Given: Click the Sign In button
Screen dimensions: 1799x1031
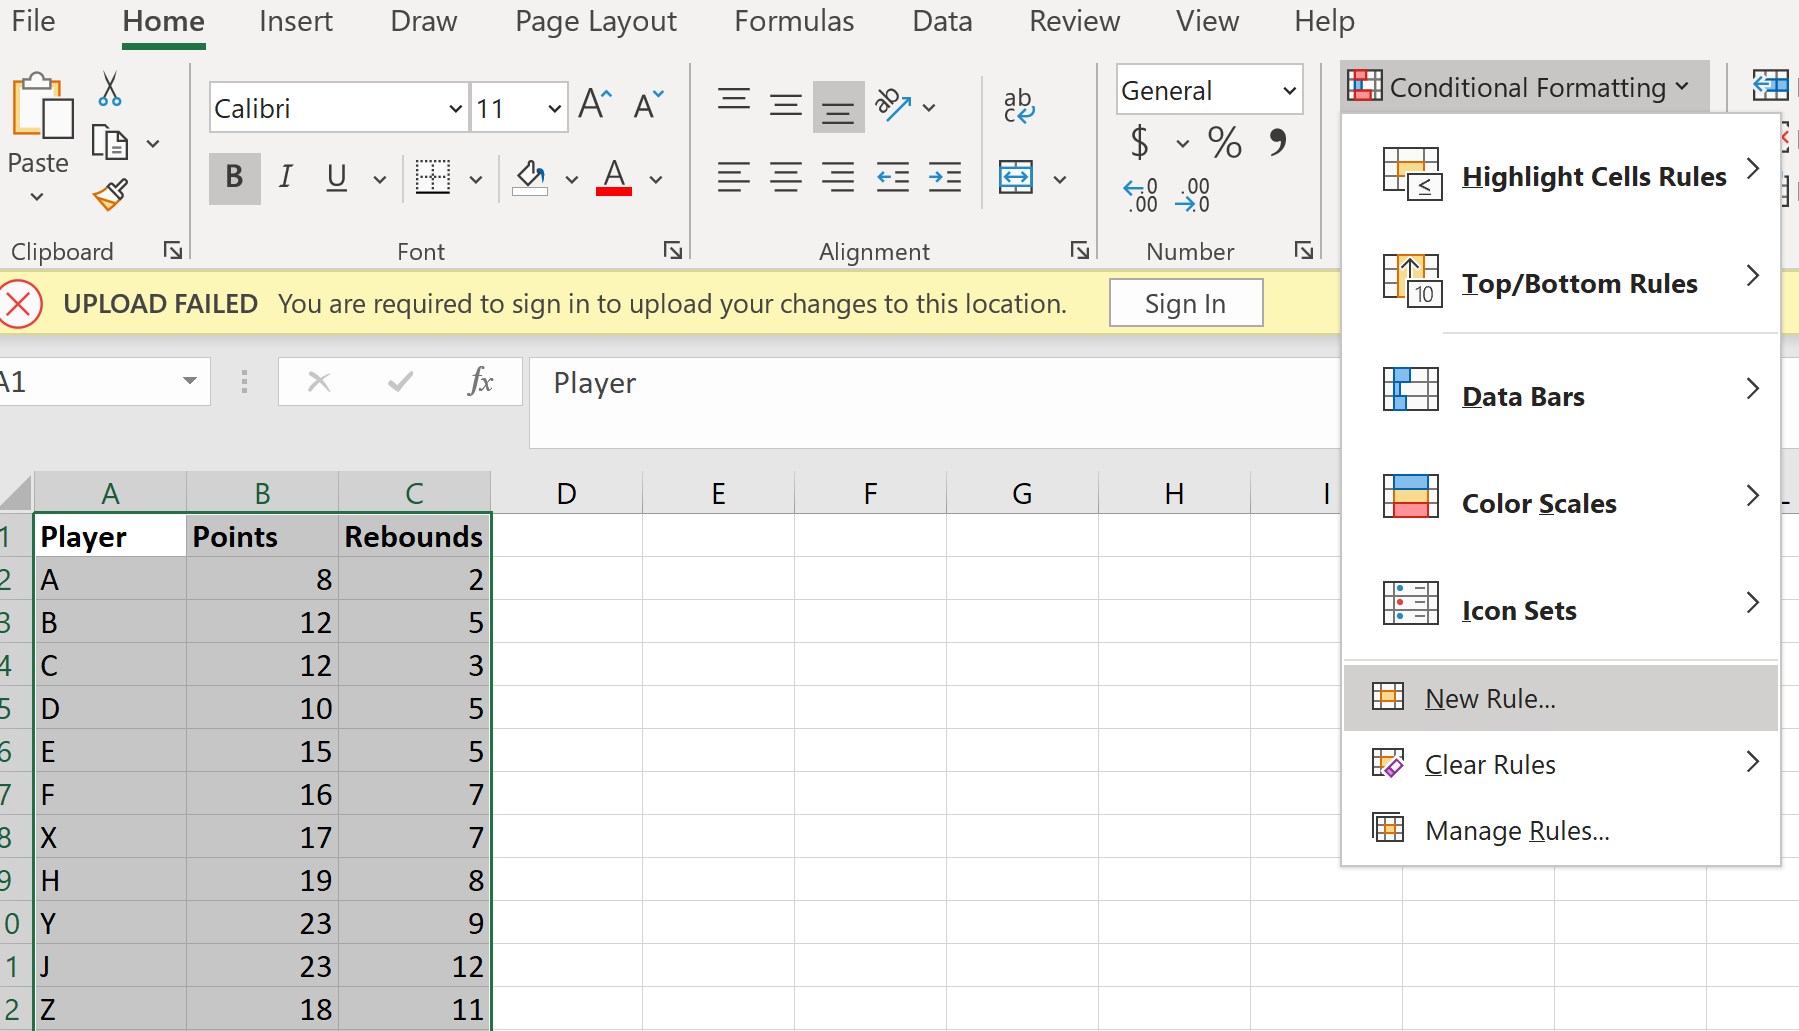Looking at the screenshot, I should tap(1186, 303).
